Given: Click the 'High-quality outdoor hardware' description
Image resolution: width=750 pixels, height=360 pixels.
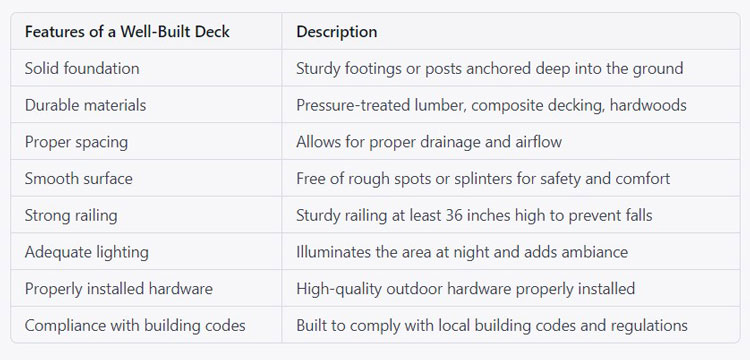Looking at the screenshot, I should pyautogui.click(x=466, y=289).
